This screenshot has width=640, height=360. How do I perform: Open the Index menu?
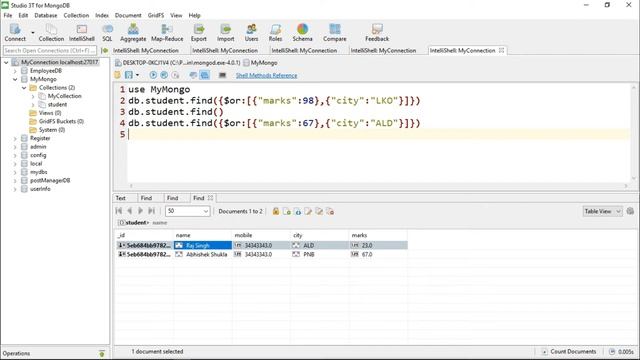pyautogui.click(x=102, y=15)
